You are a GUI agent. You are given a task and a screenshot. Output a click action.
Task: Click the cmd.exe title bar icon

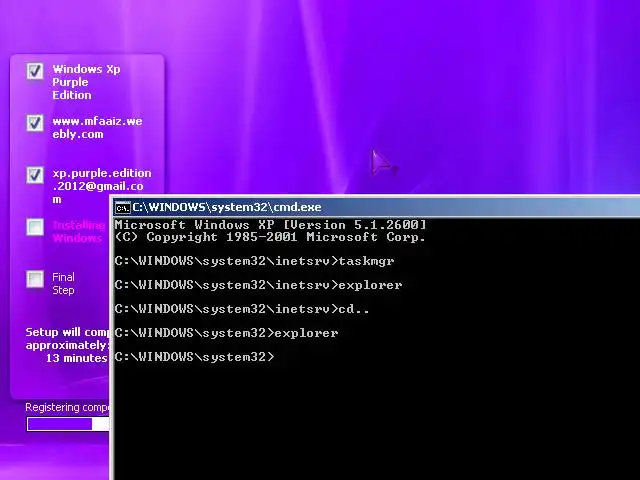tap(122, 208)
